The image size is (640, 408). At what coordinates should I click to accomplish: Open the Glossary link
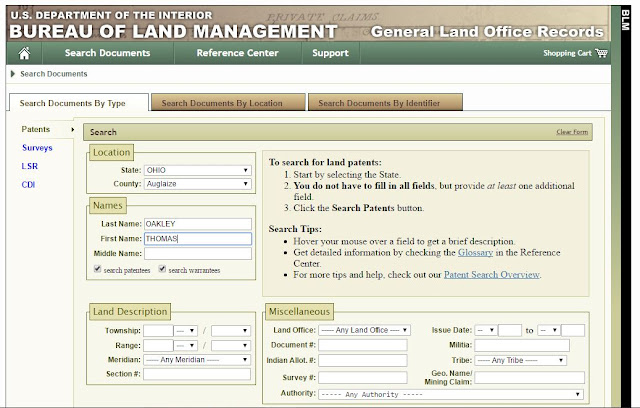click(x=475, y=253)
